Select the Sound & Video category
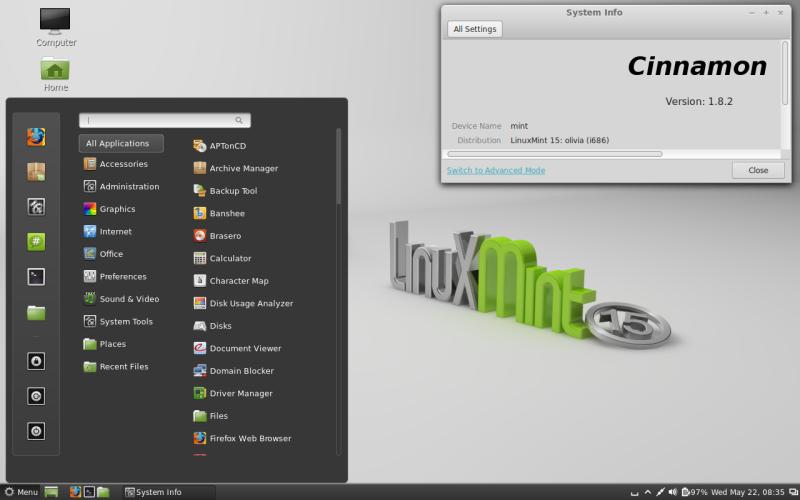This screenshot has width=800, height=500. coord(128,299)
